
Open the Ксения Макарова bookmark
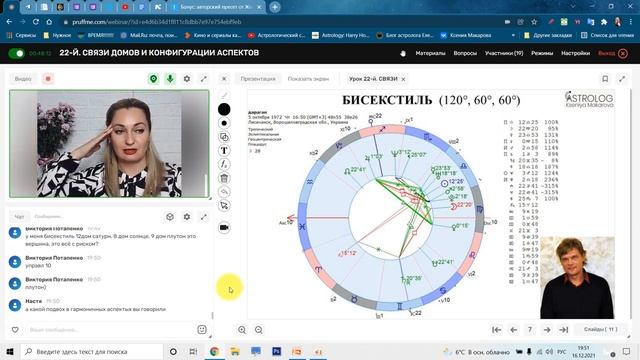coord(466,36)
